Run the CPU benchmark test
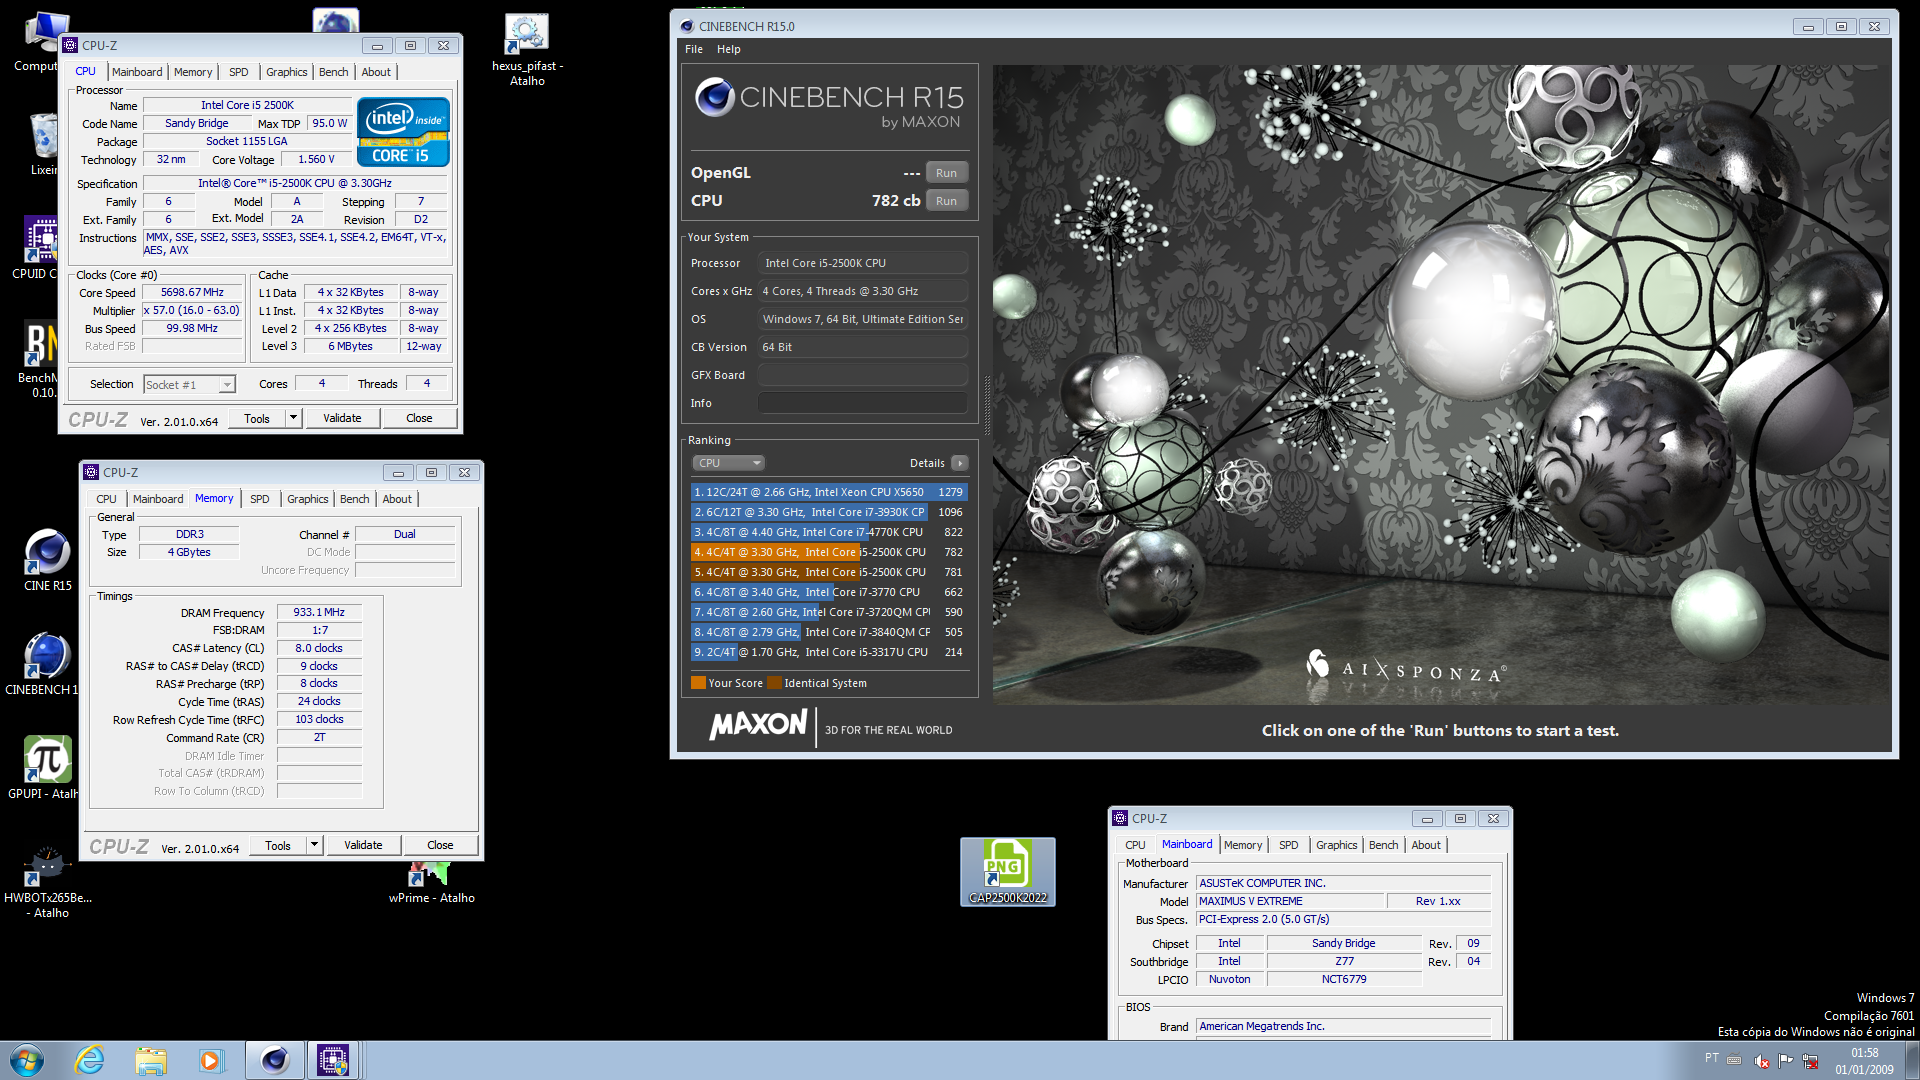The height and width of the screenshot is (1080, 1920). 946,201
